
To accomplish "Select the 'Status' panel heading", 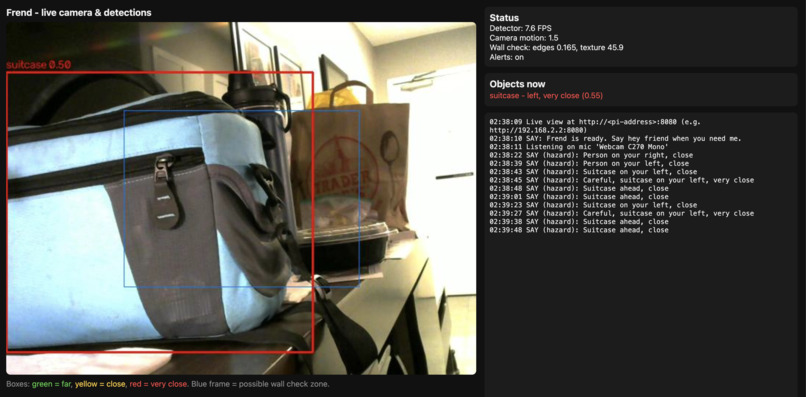I will 504,18.
